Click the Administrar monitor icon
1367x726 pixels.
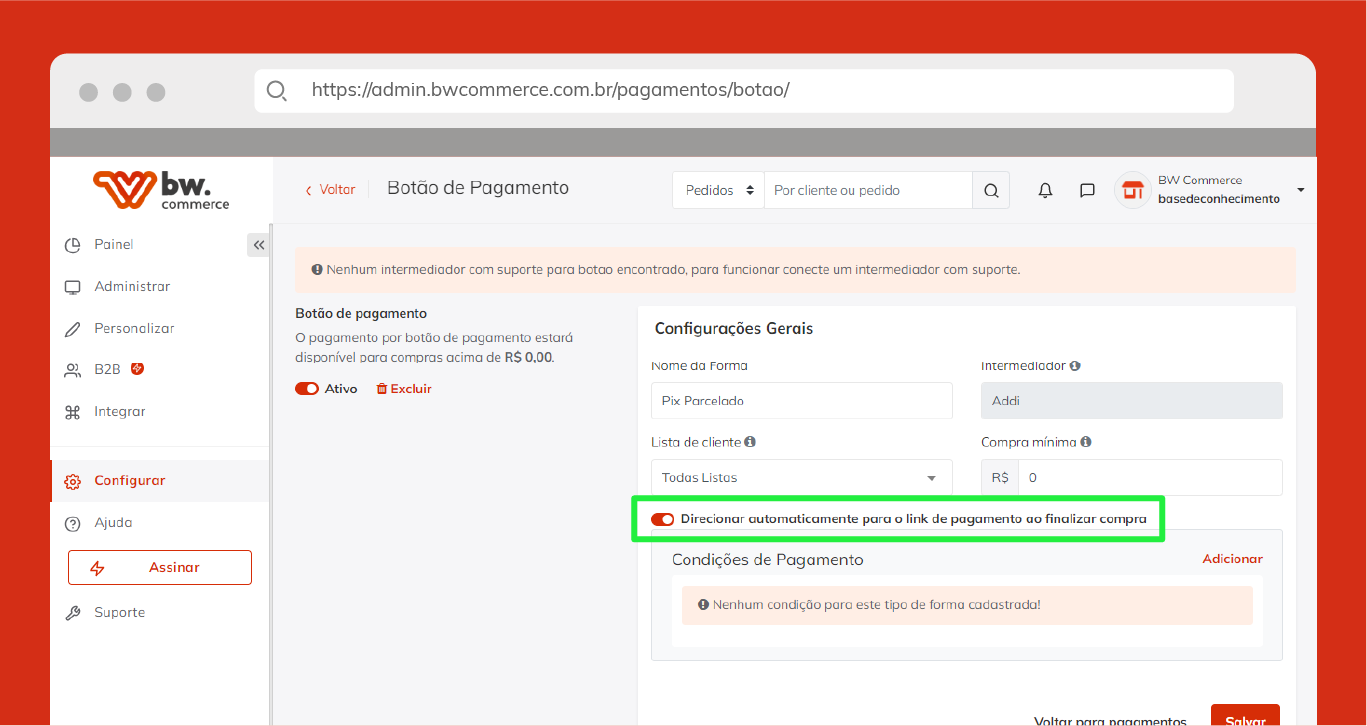coord(72,287)
